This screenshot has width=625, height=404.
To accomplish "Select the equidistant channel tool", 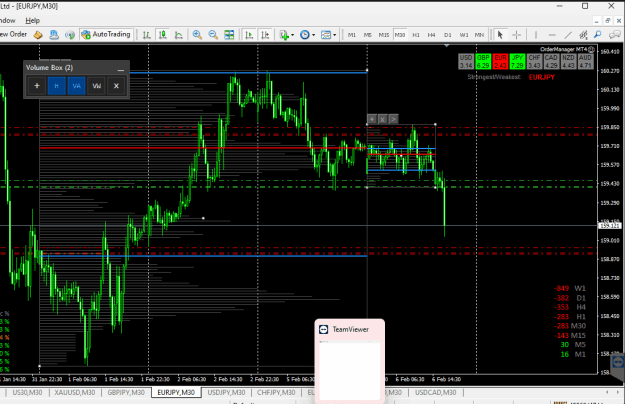I will point(583,35).
